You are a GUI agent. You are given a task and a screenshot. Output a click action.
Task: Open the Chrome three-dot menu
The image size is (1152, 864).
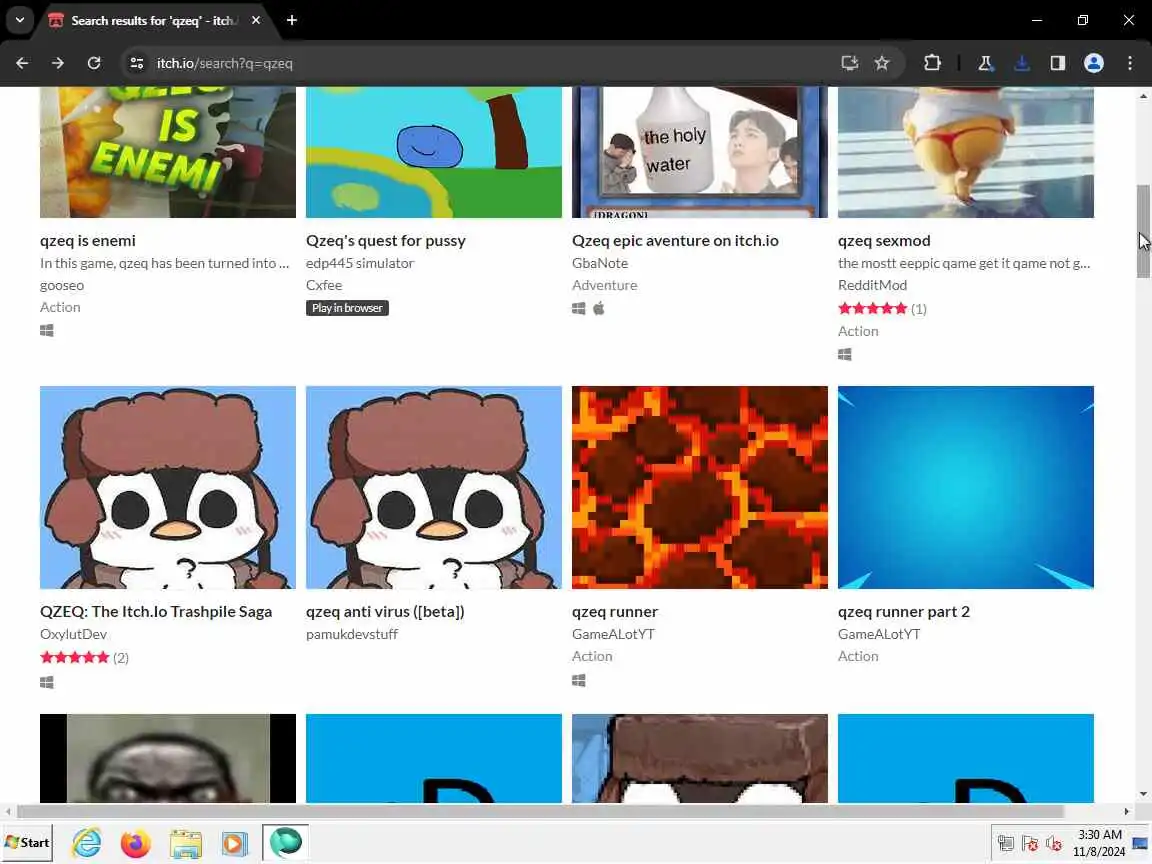(1129, 63)
